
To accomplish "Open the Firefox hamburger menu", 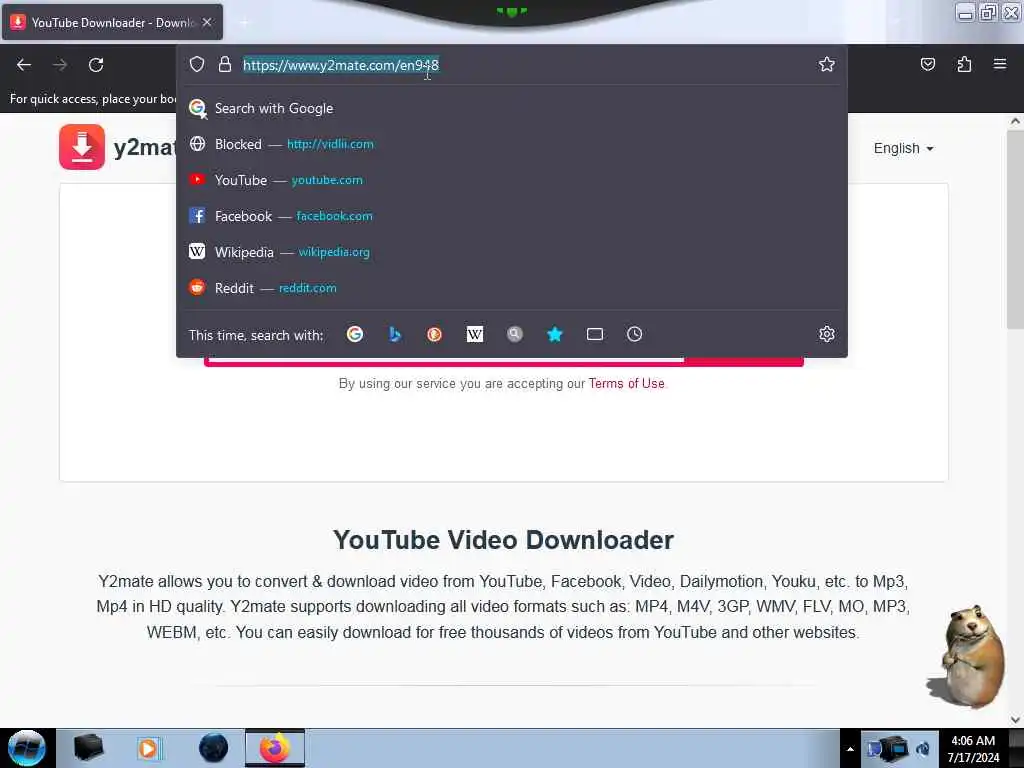I will [x=1000, y=64].
